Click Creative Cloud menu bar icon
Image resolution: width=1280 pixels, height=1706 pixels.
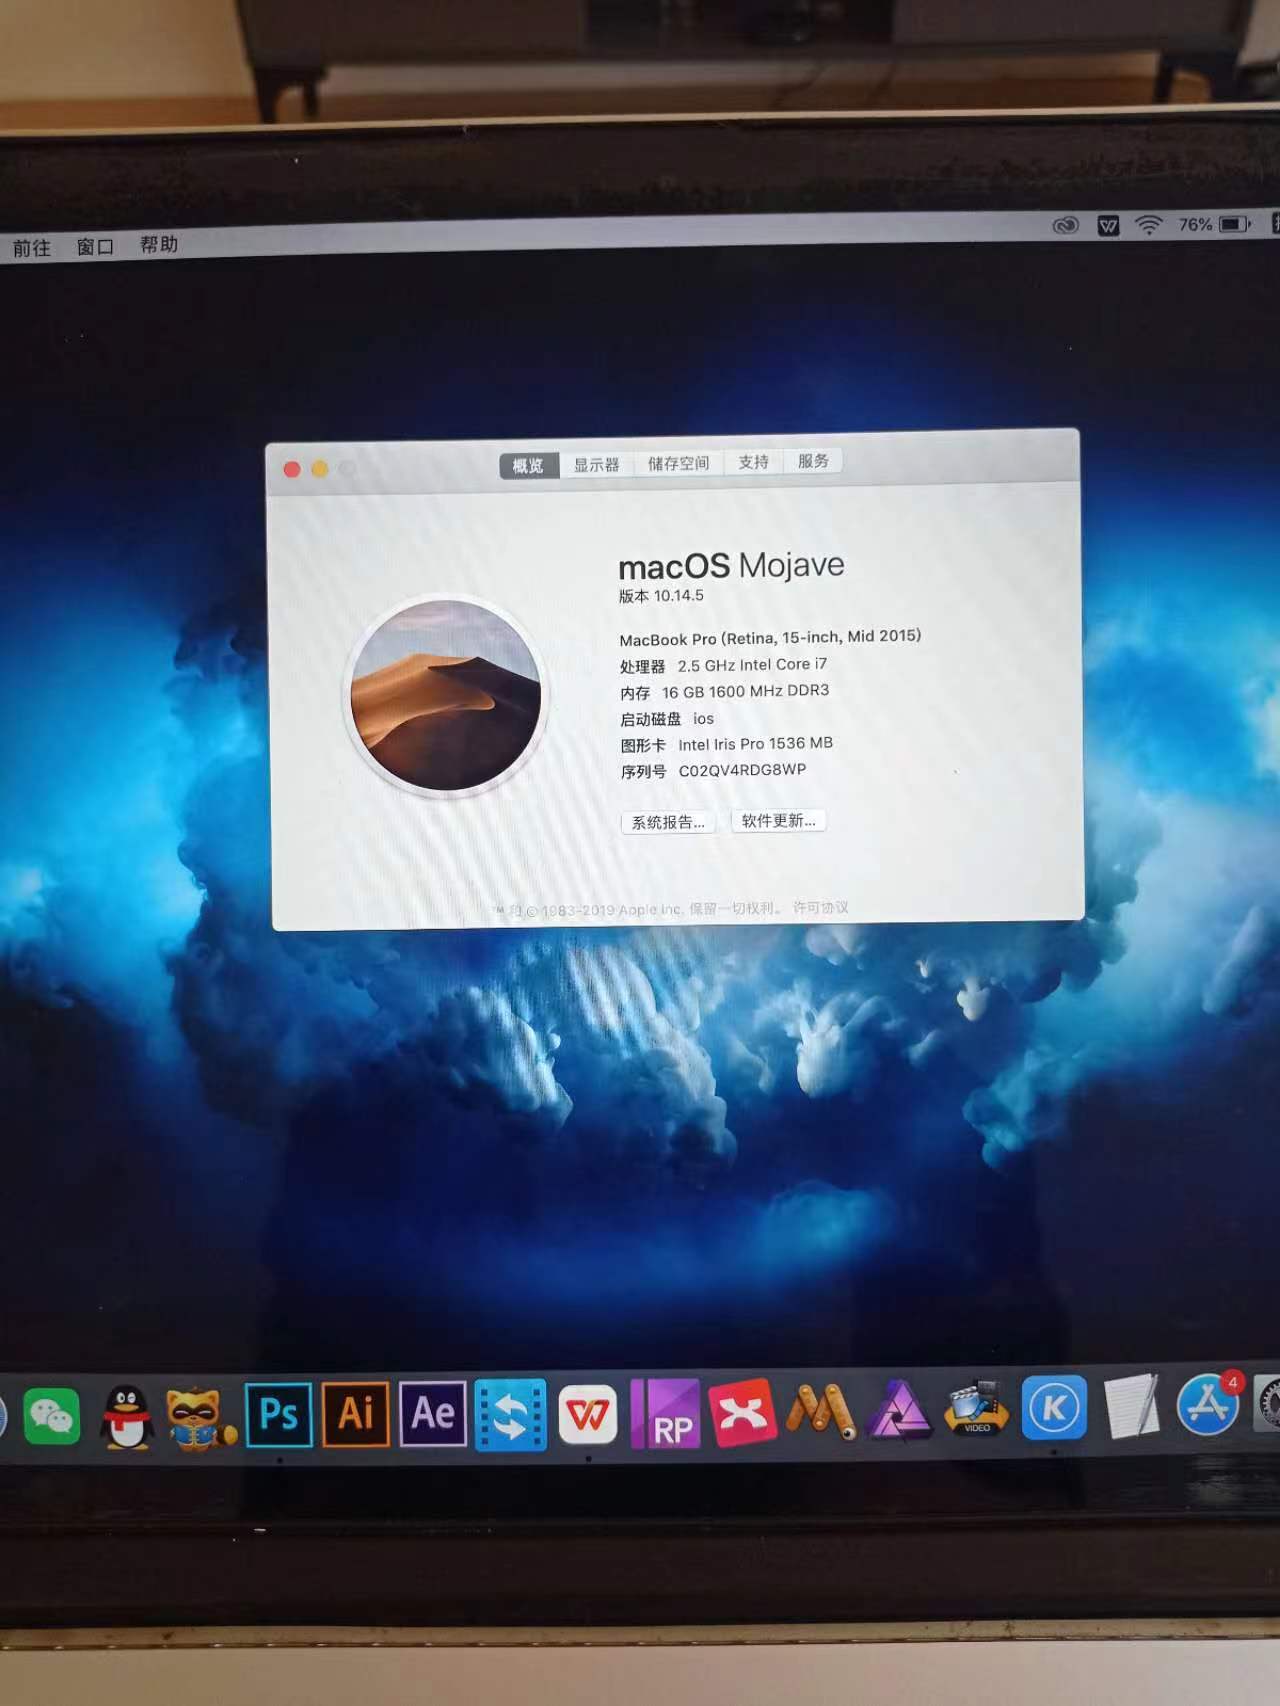pyautogui.click(x=1066, y=225)
